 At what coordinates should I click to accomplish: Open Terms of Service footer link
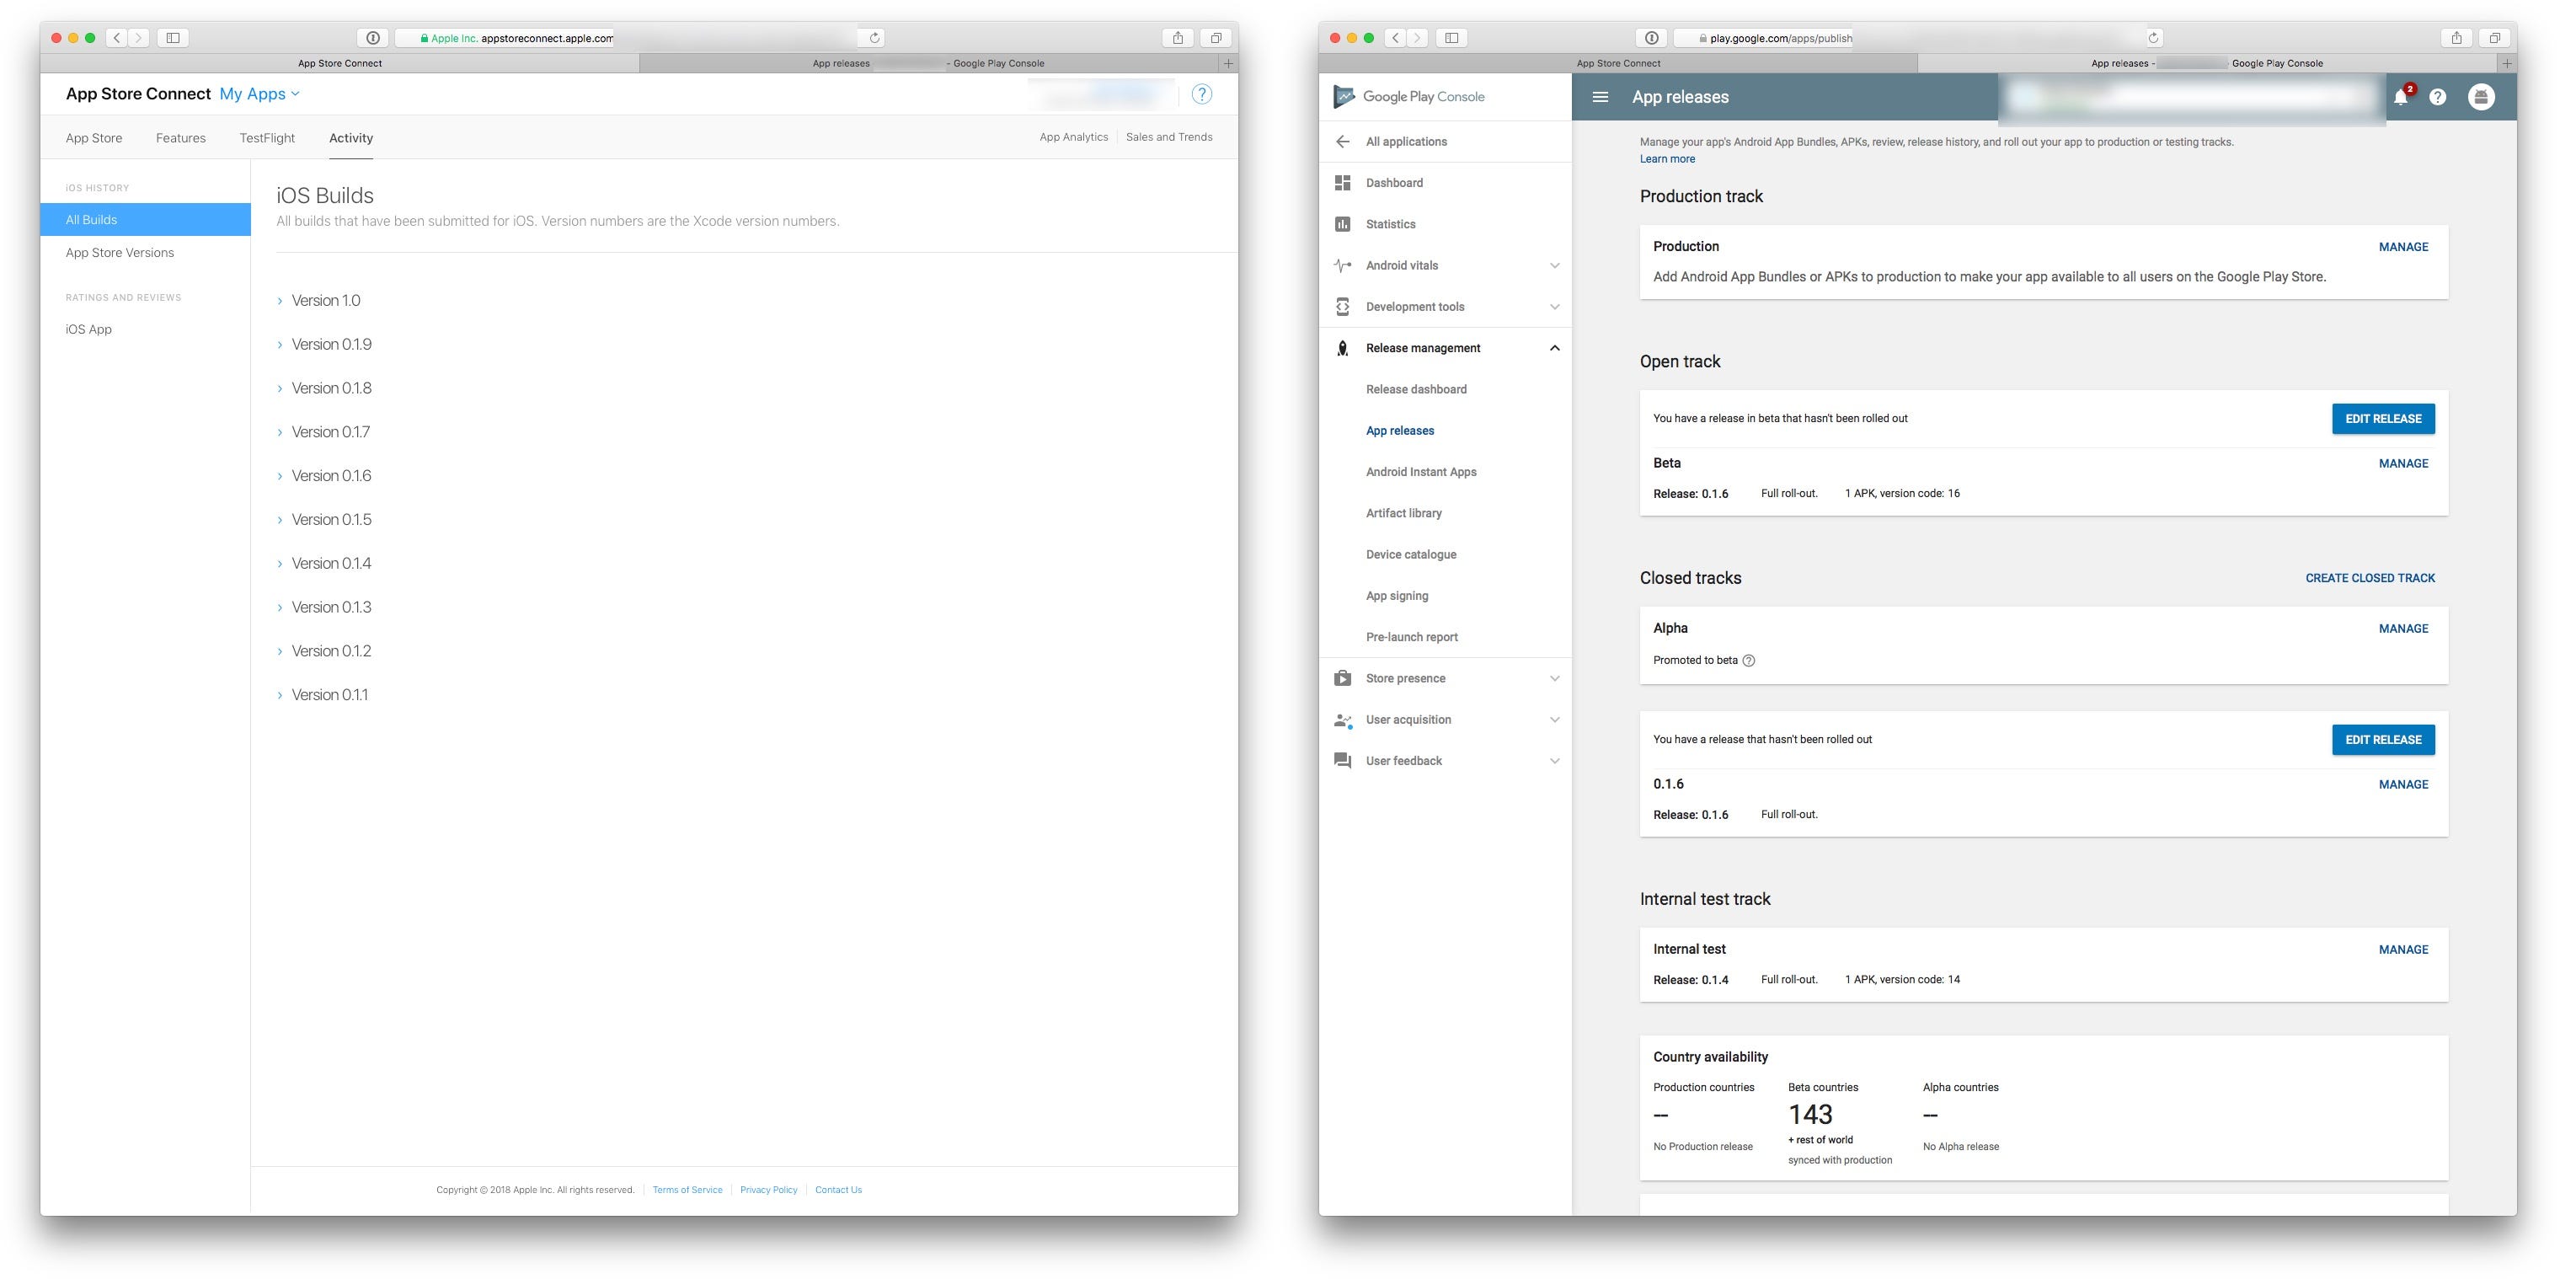(x=687, y=1190)
